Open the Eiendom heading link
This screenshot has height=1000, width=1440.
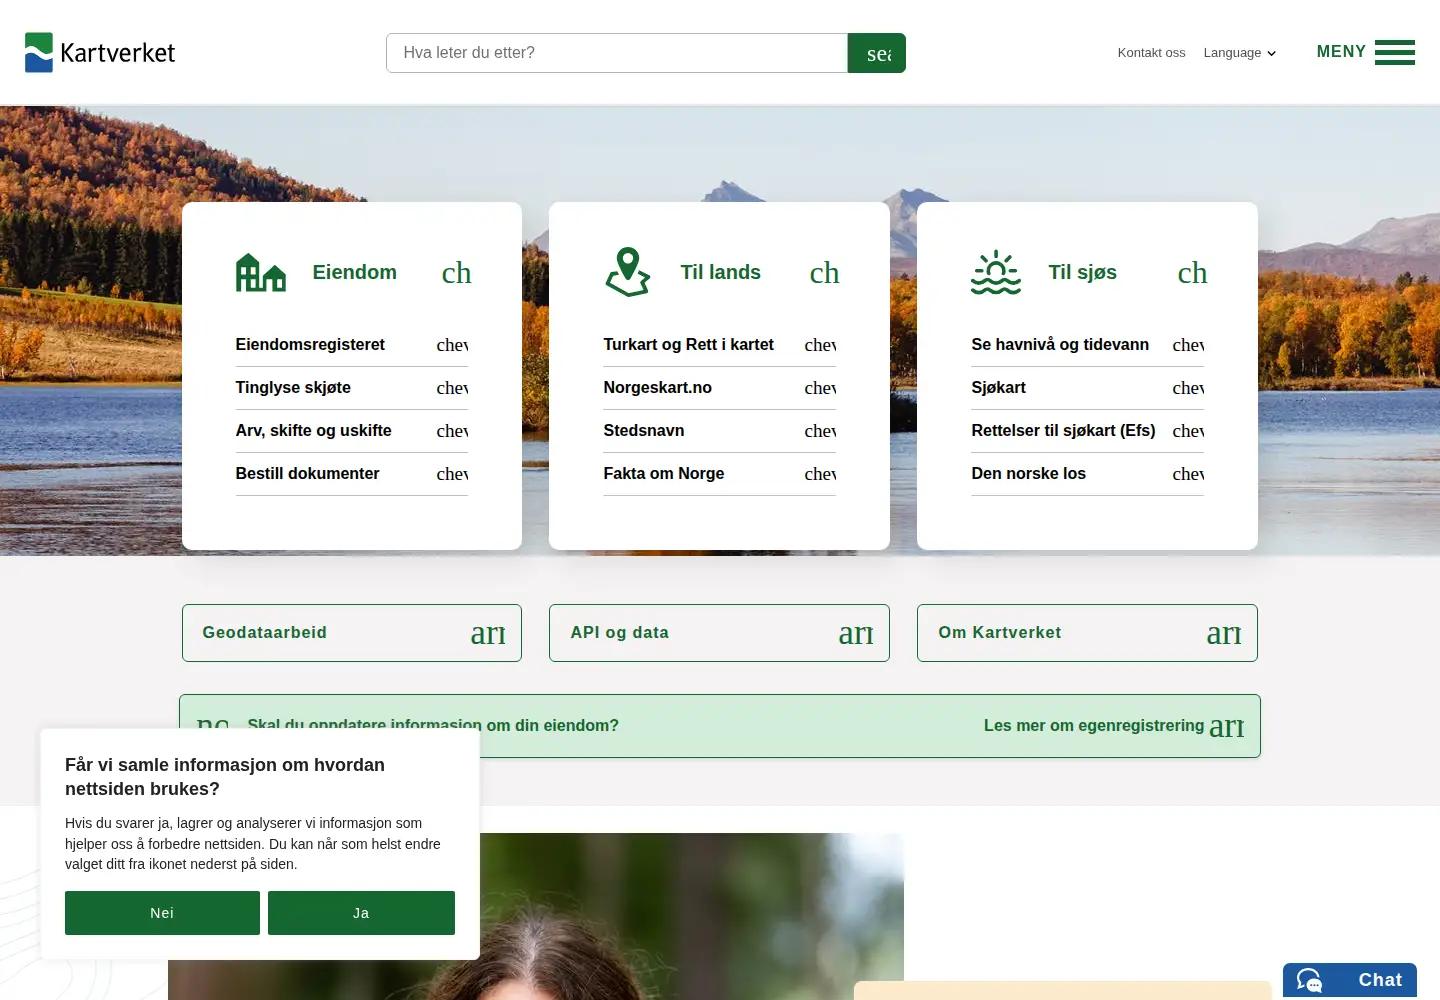pyautogui.click(x=354, y=272)
